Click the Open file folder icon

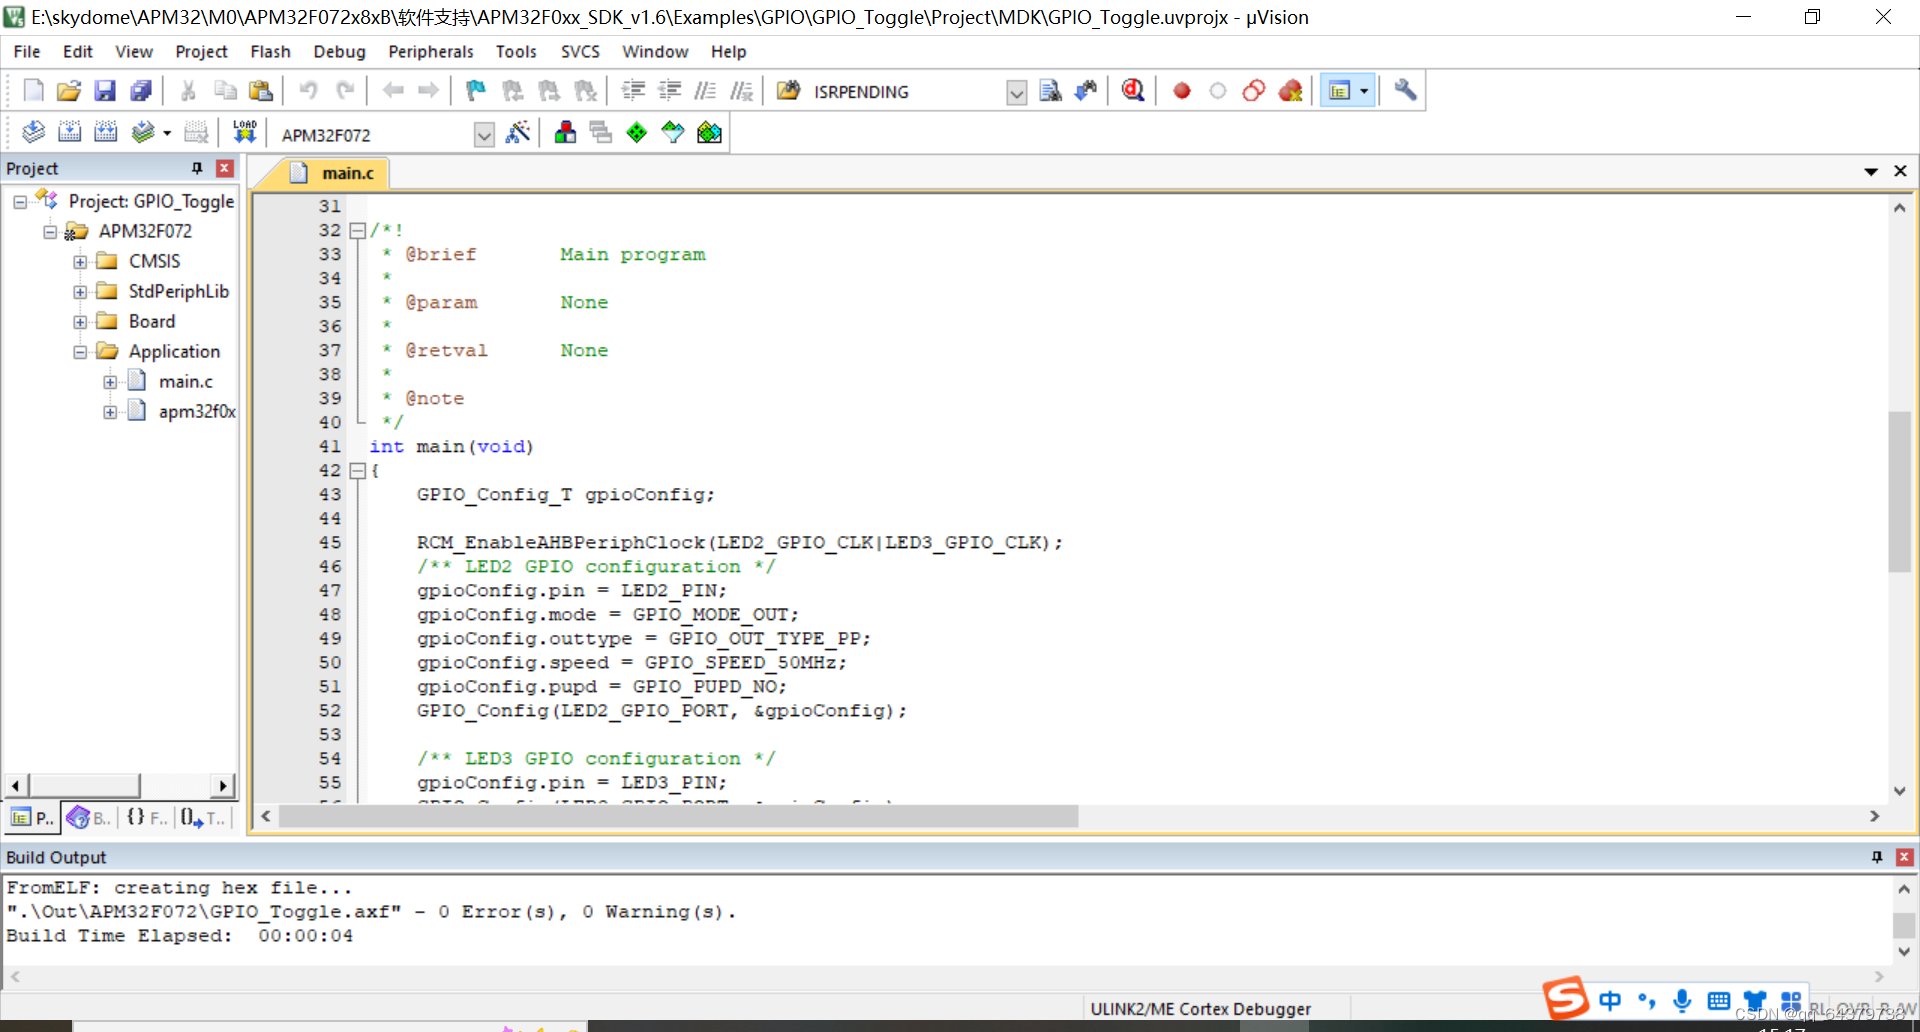click(69, 91)
